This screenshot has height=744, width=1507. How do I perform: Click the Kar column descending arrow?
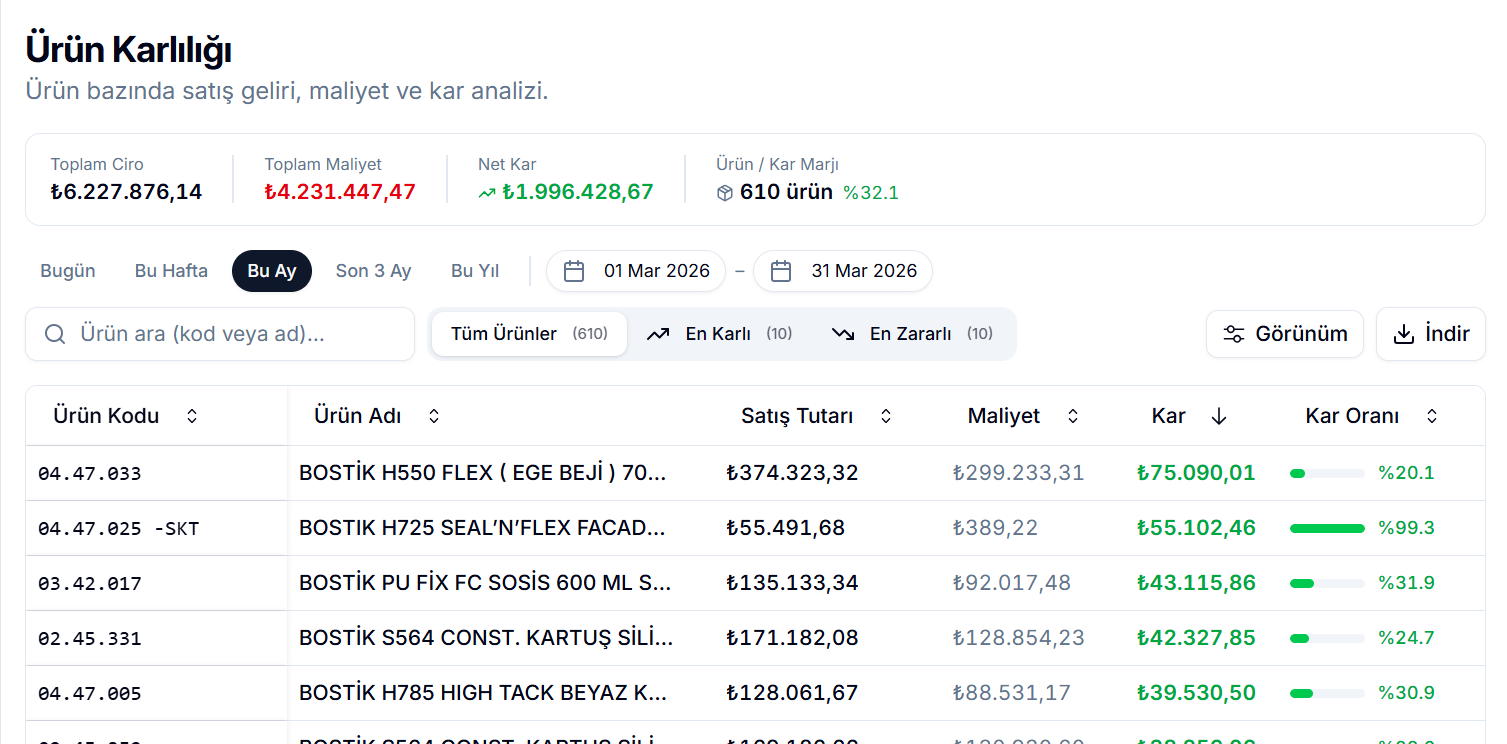[1218, 417]
